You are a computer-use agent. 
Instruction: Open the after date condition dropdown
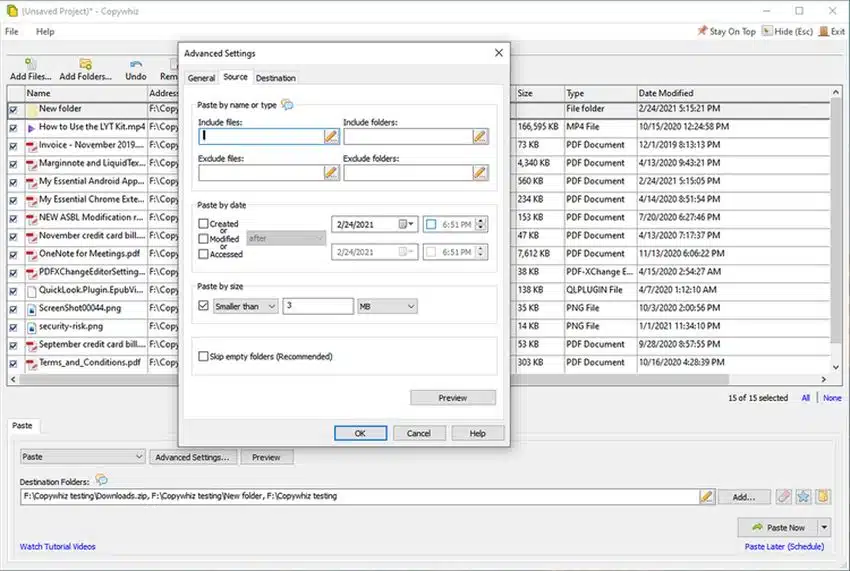(286, 238)
